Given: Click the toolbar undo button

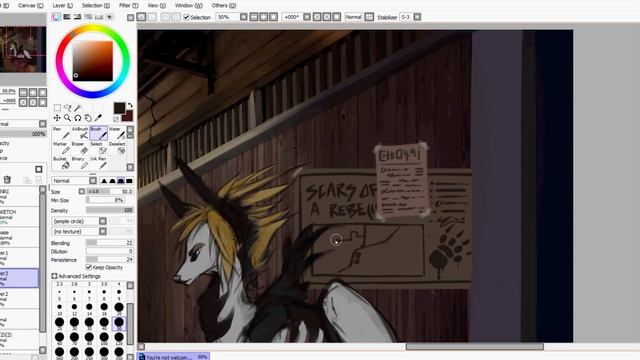Looking at the screenshot, I should (x=141, y=17).
